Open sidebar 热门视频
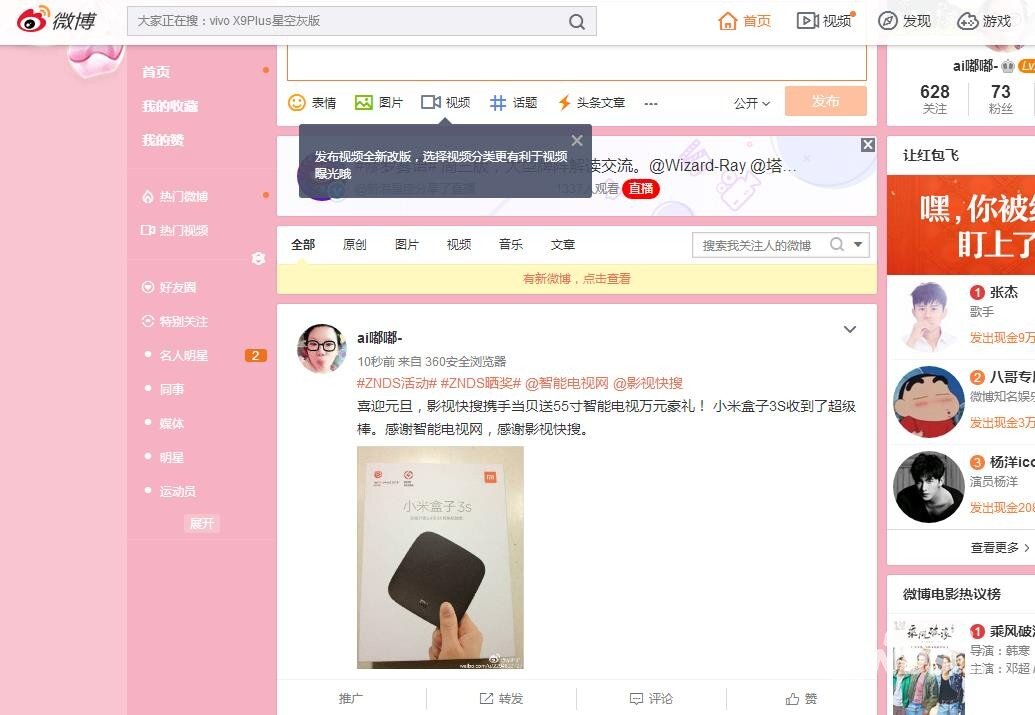The image size is (1035, 715). (x=175, y=230)
